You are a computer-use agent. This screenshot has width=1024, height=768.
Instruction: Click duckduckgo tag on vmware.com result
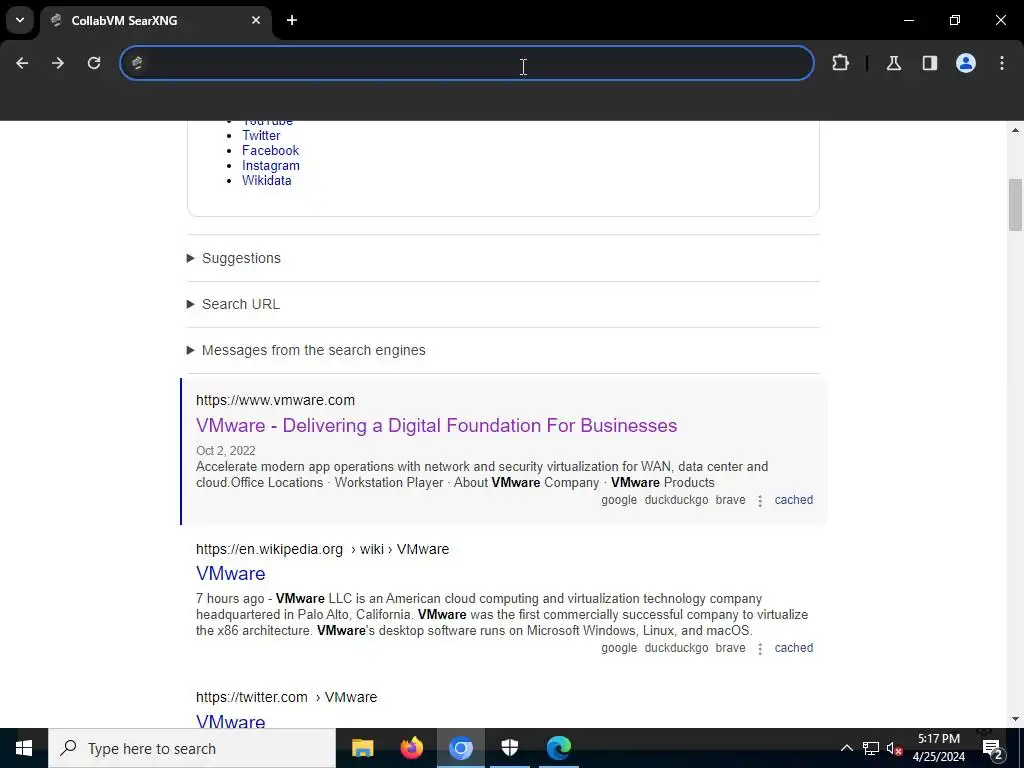pyautogui.click(x=676, y=500)
